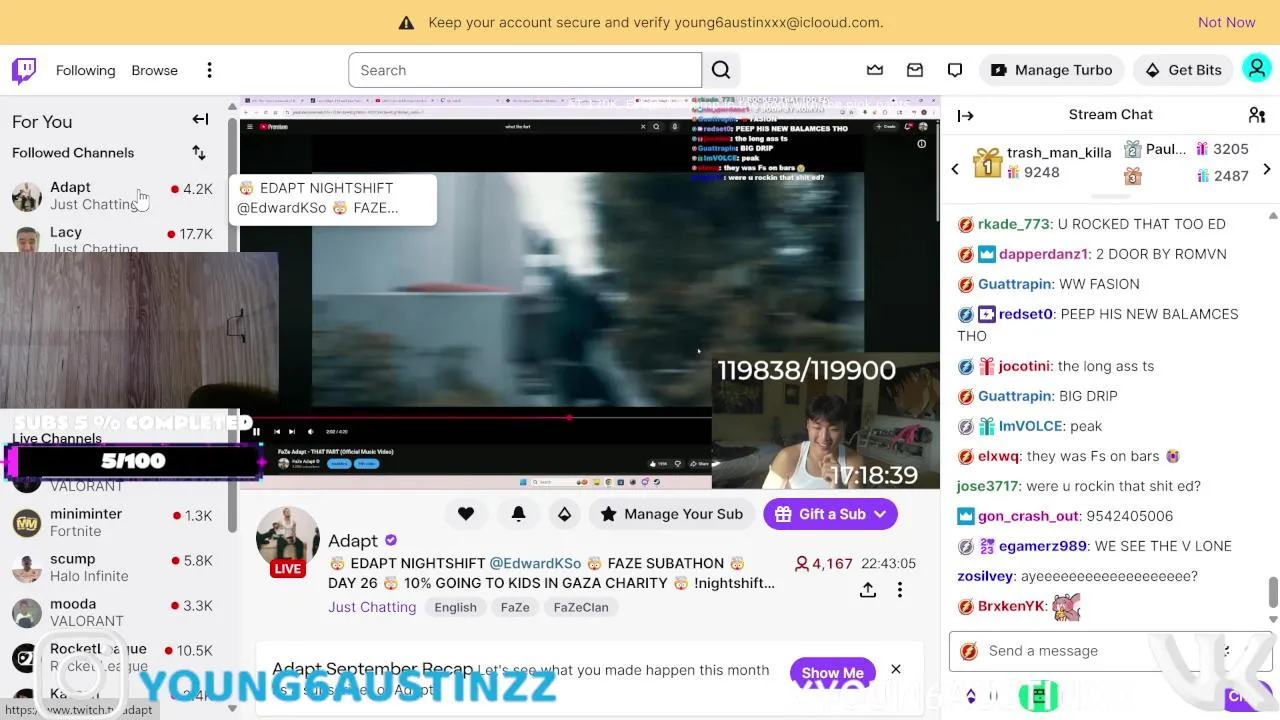1280x720 pixels.
Task: Show previous gift leaderboard entry
Action: point(955,169)
